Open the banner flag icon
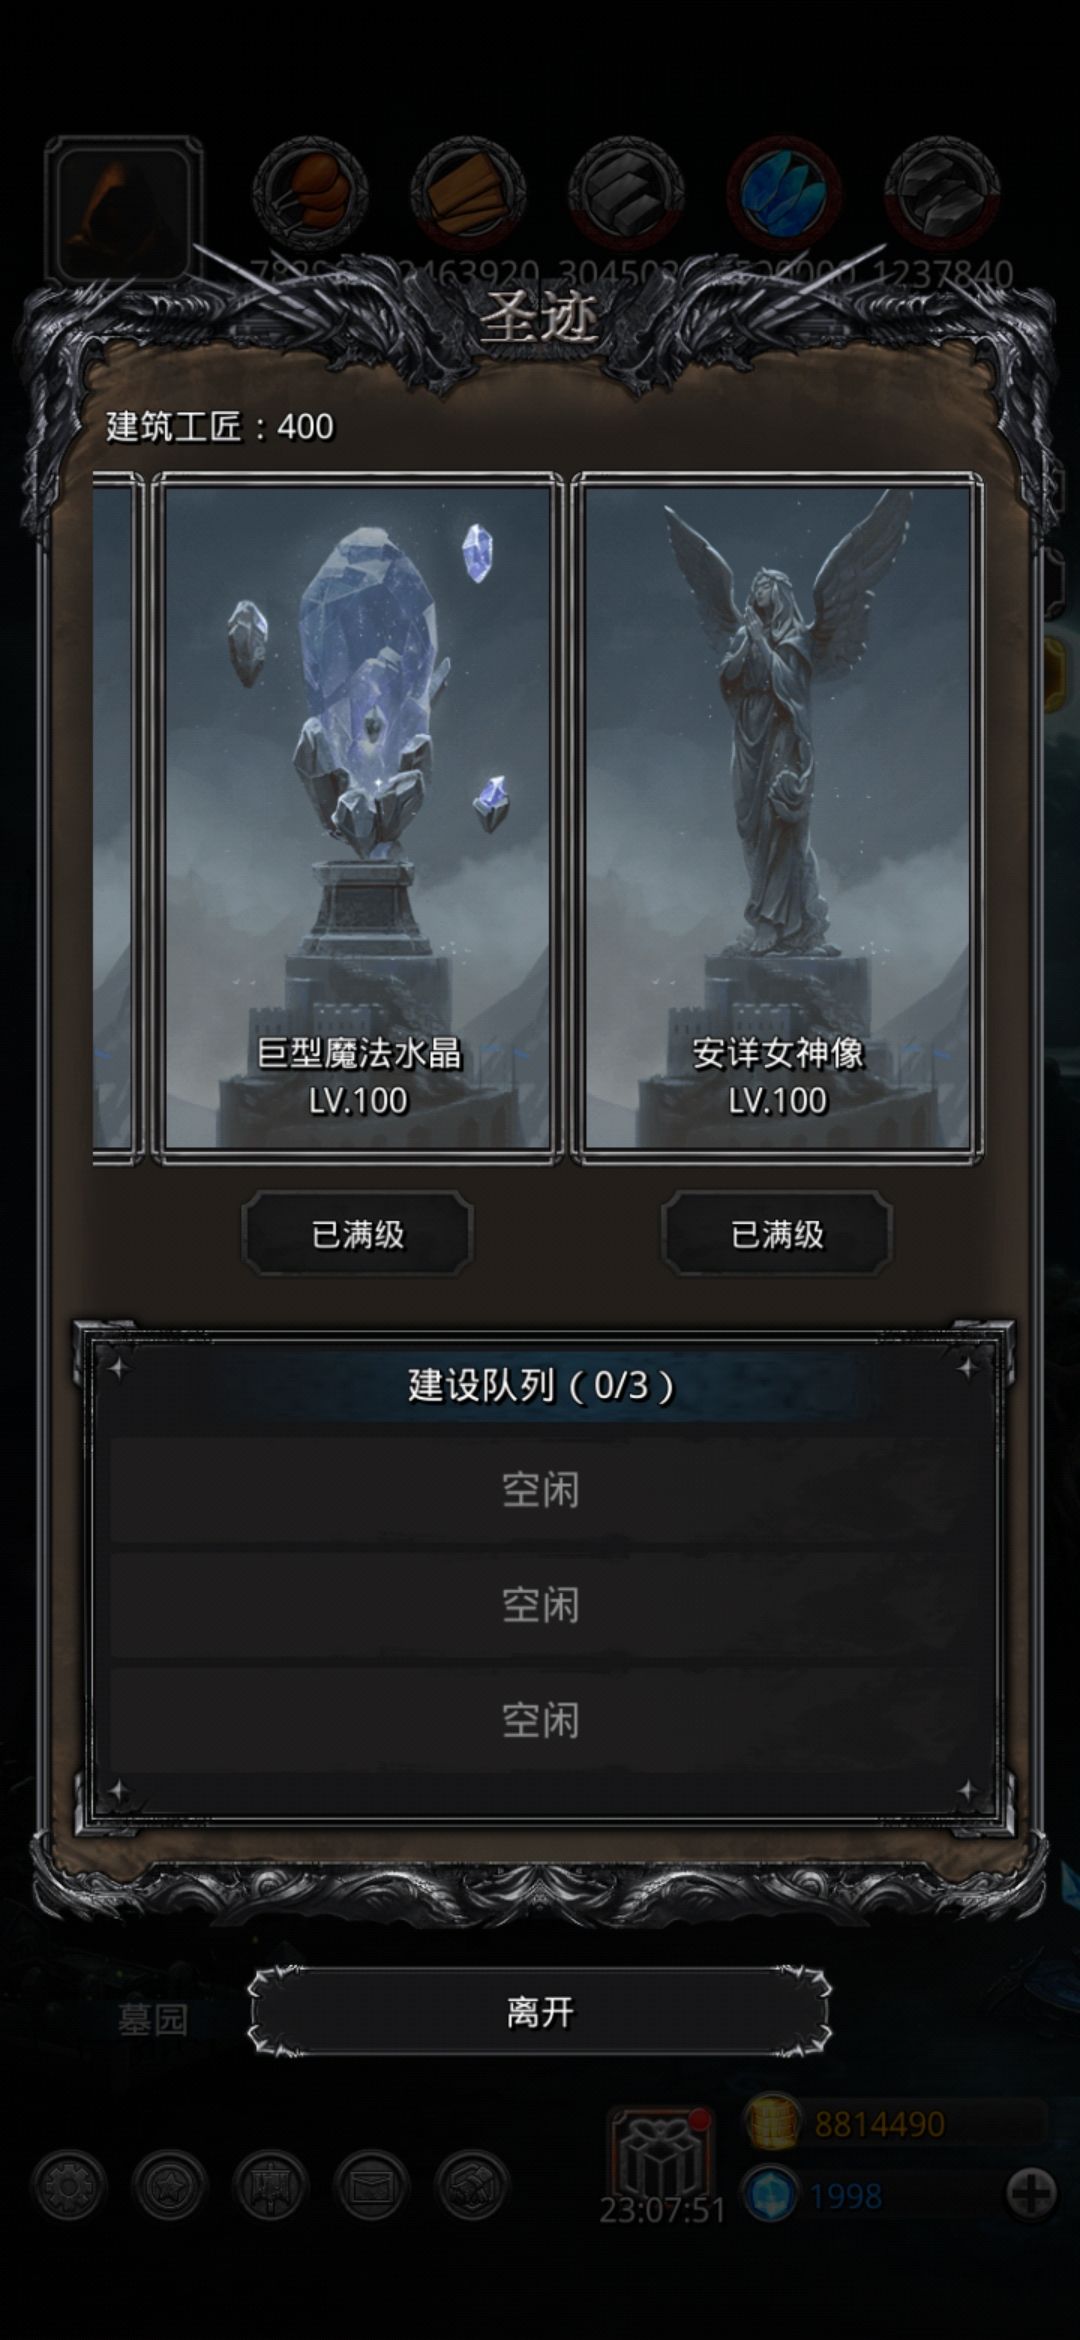Image resolution: width=1080 pixels, height=2340 pixels. (270, 2187)
